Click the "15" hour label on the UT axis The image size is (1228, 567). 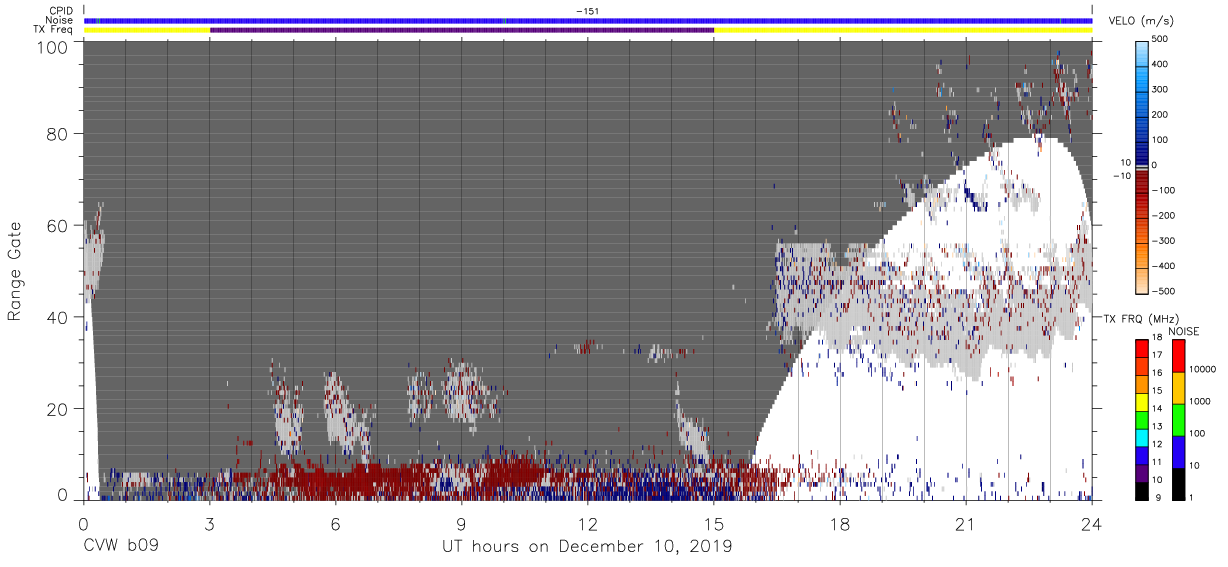point(714,523)
